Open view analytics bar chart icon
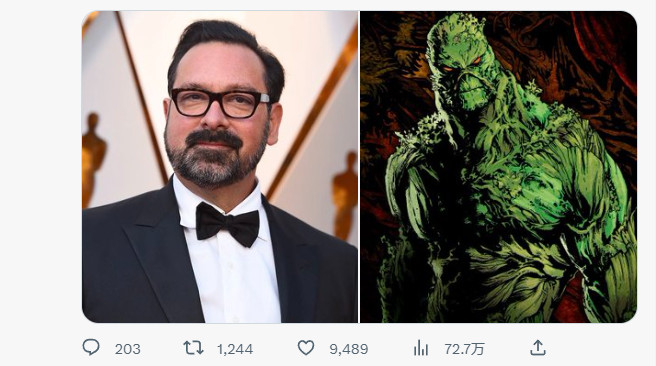The width and height of the screenshot is (656, 366). [420, 348]
